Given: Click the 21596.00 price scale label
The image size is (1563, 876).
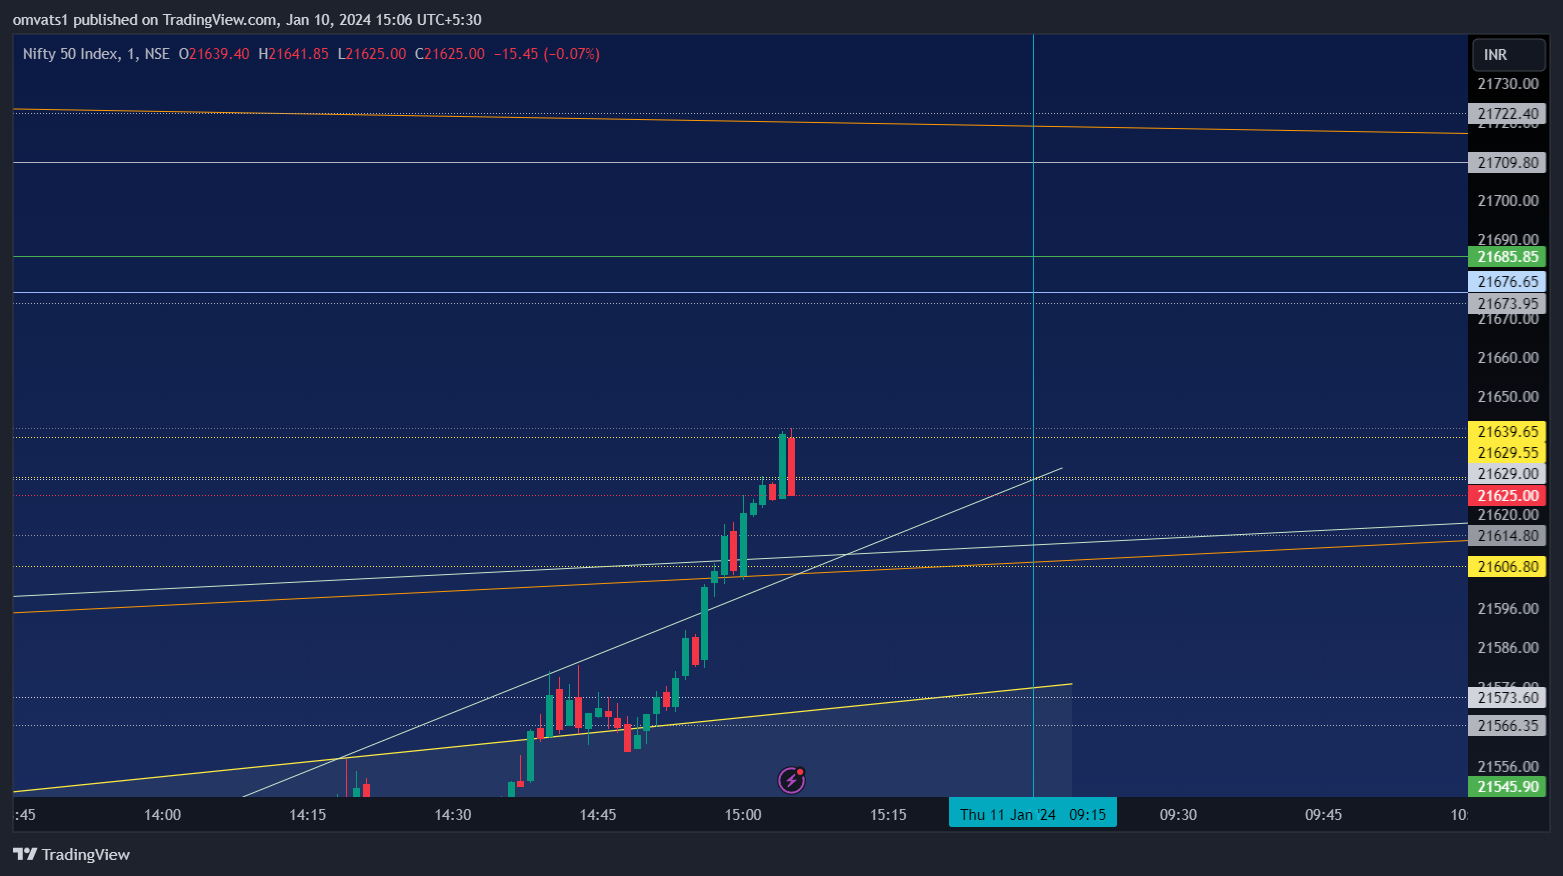Looking at the screenshot, I should coord(1508,609).
